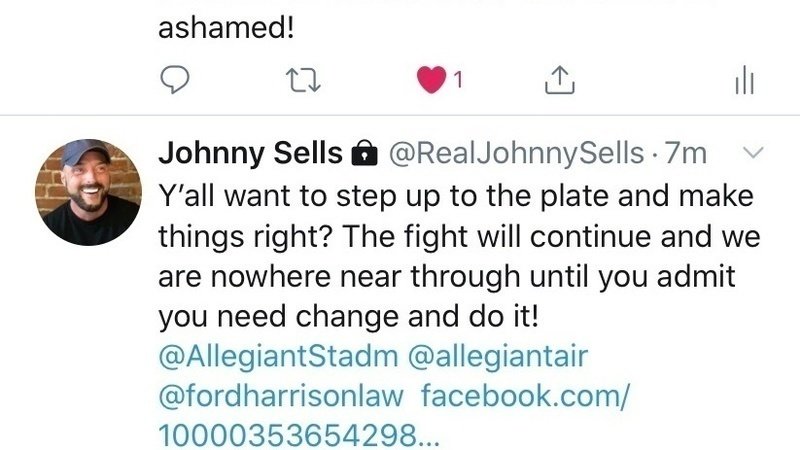
Task: Expand the chevron menu on Johnny Sells' tweet
Action: click(x=753, y=153)
